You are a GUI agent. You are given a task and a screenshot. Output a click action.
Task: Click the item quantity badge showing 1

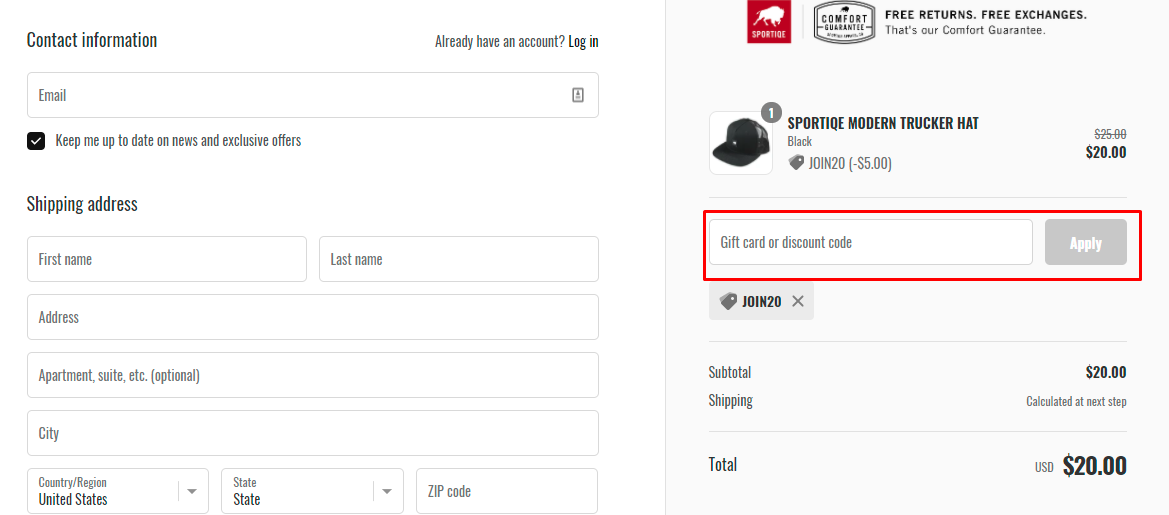tap(771, 113)
